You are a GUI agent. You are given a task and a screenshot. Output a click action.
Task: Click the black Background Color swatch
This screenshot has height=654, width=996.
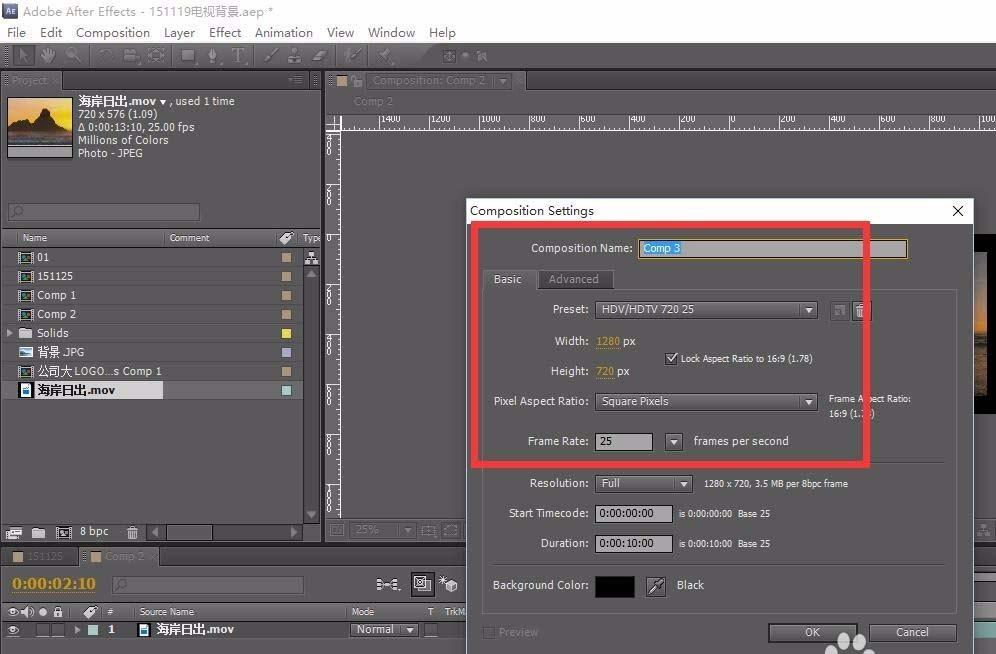(614, 586)
